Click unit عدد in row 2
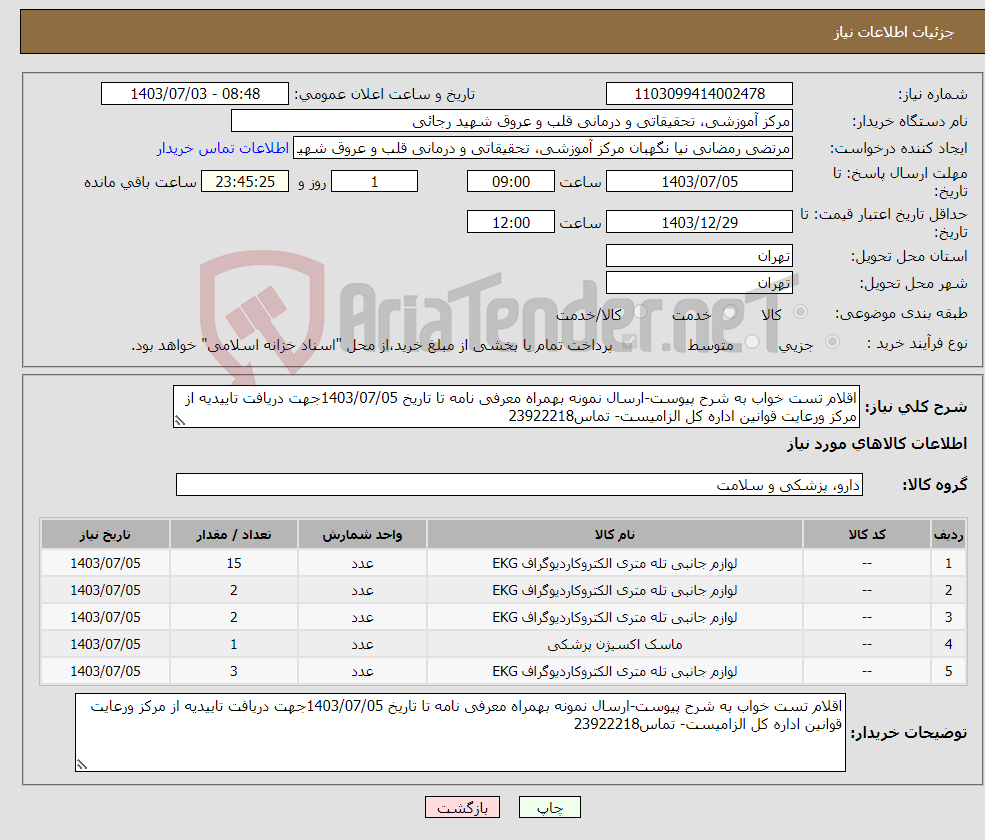Image resolution: width=985 pixels, height=840 pixels. [x=362, y=590]
